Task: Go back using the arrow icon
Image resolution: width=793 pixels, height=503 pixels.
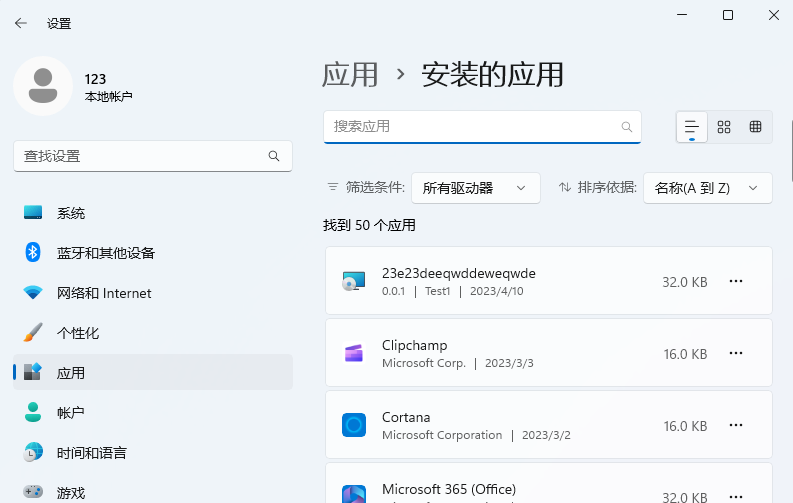Action: 21,23
